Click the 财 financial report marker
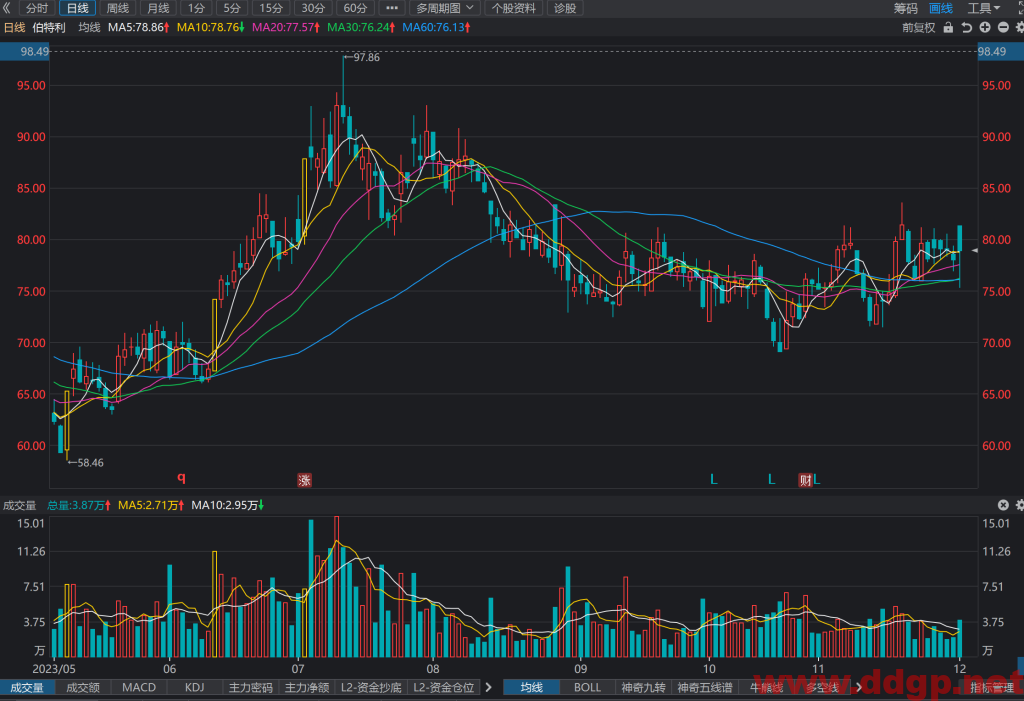 805,480
